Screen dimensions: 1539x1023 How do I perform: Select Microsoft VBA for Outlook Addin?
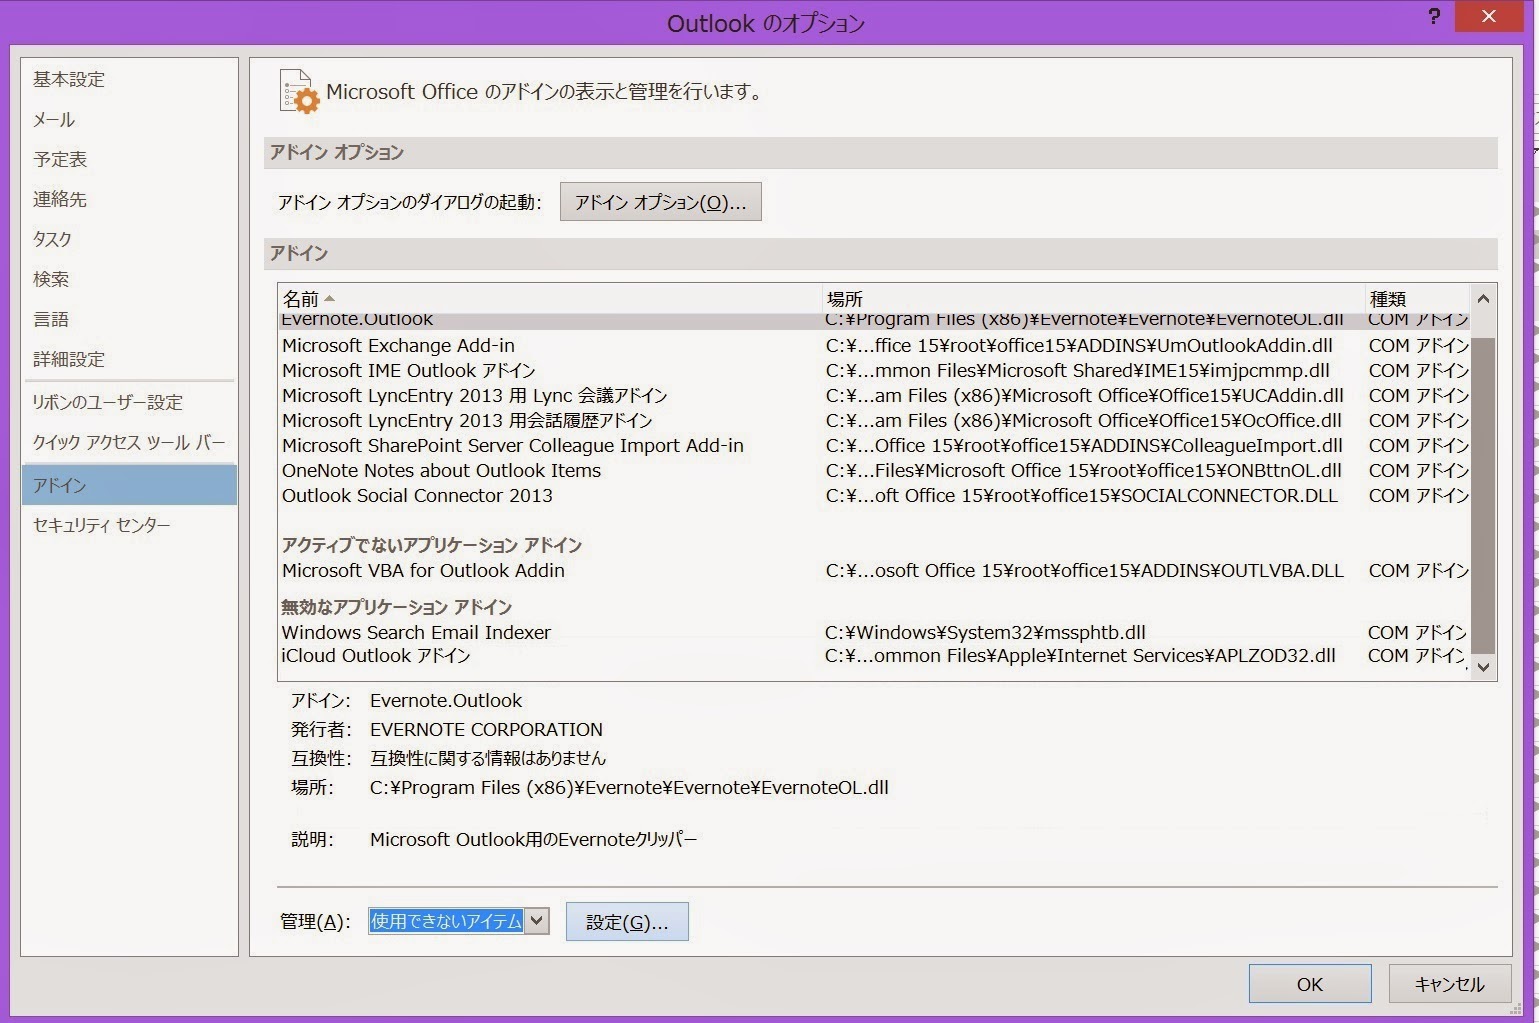pos(873,571)
